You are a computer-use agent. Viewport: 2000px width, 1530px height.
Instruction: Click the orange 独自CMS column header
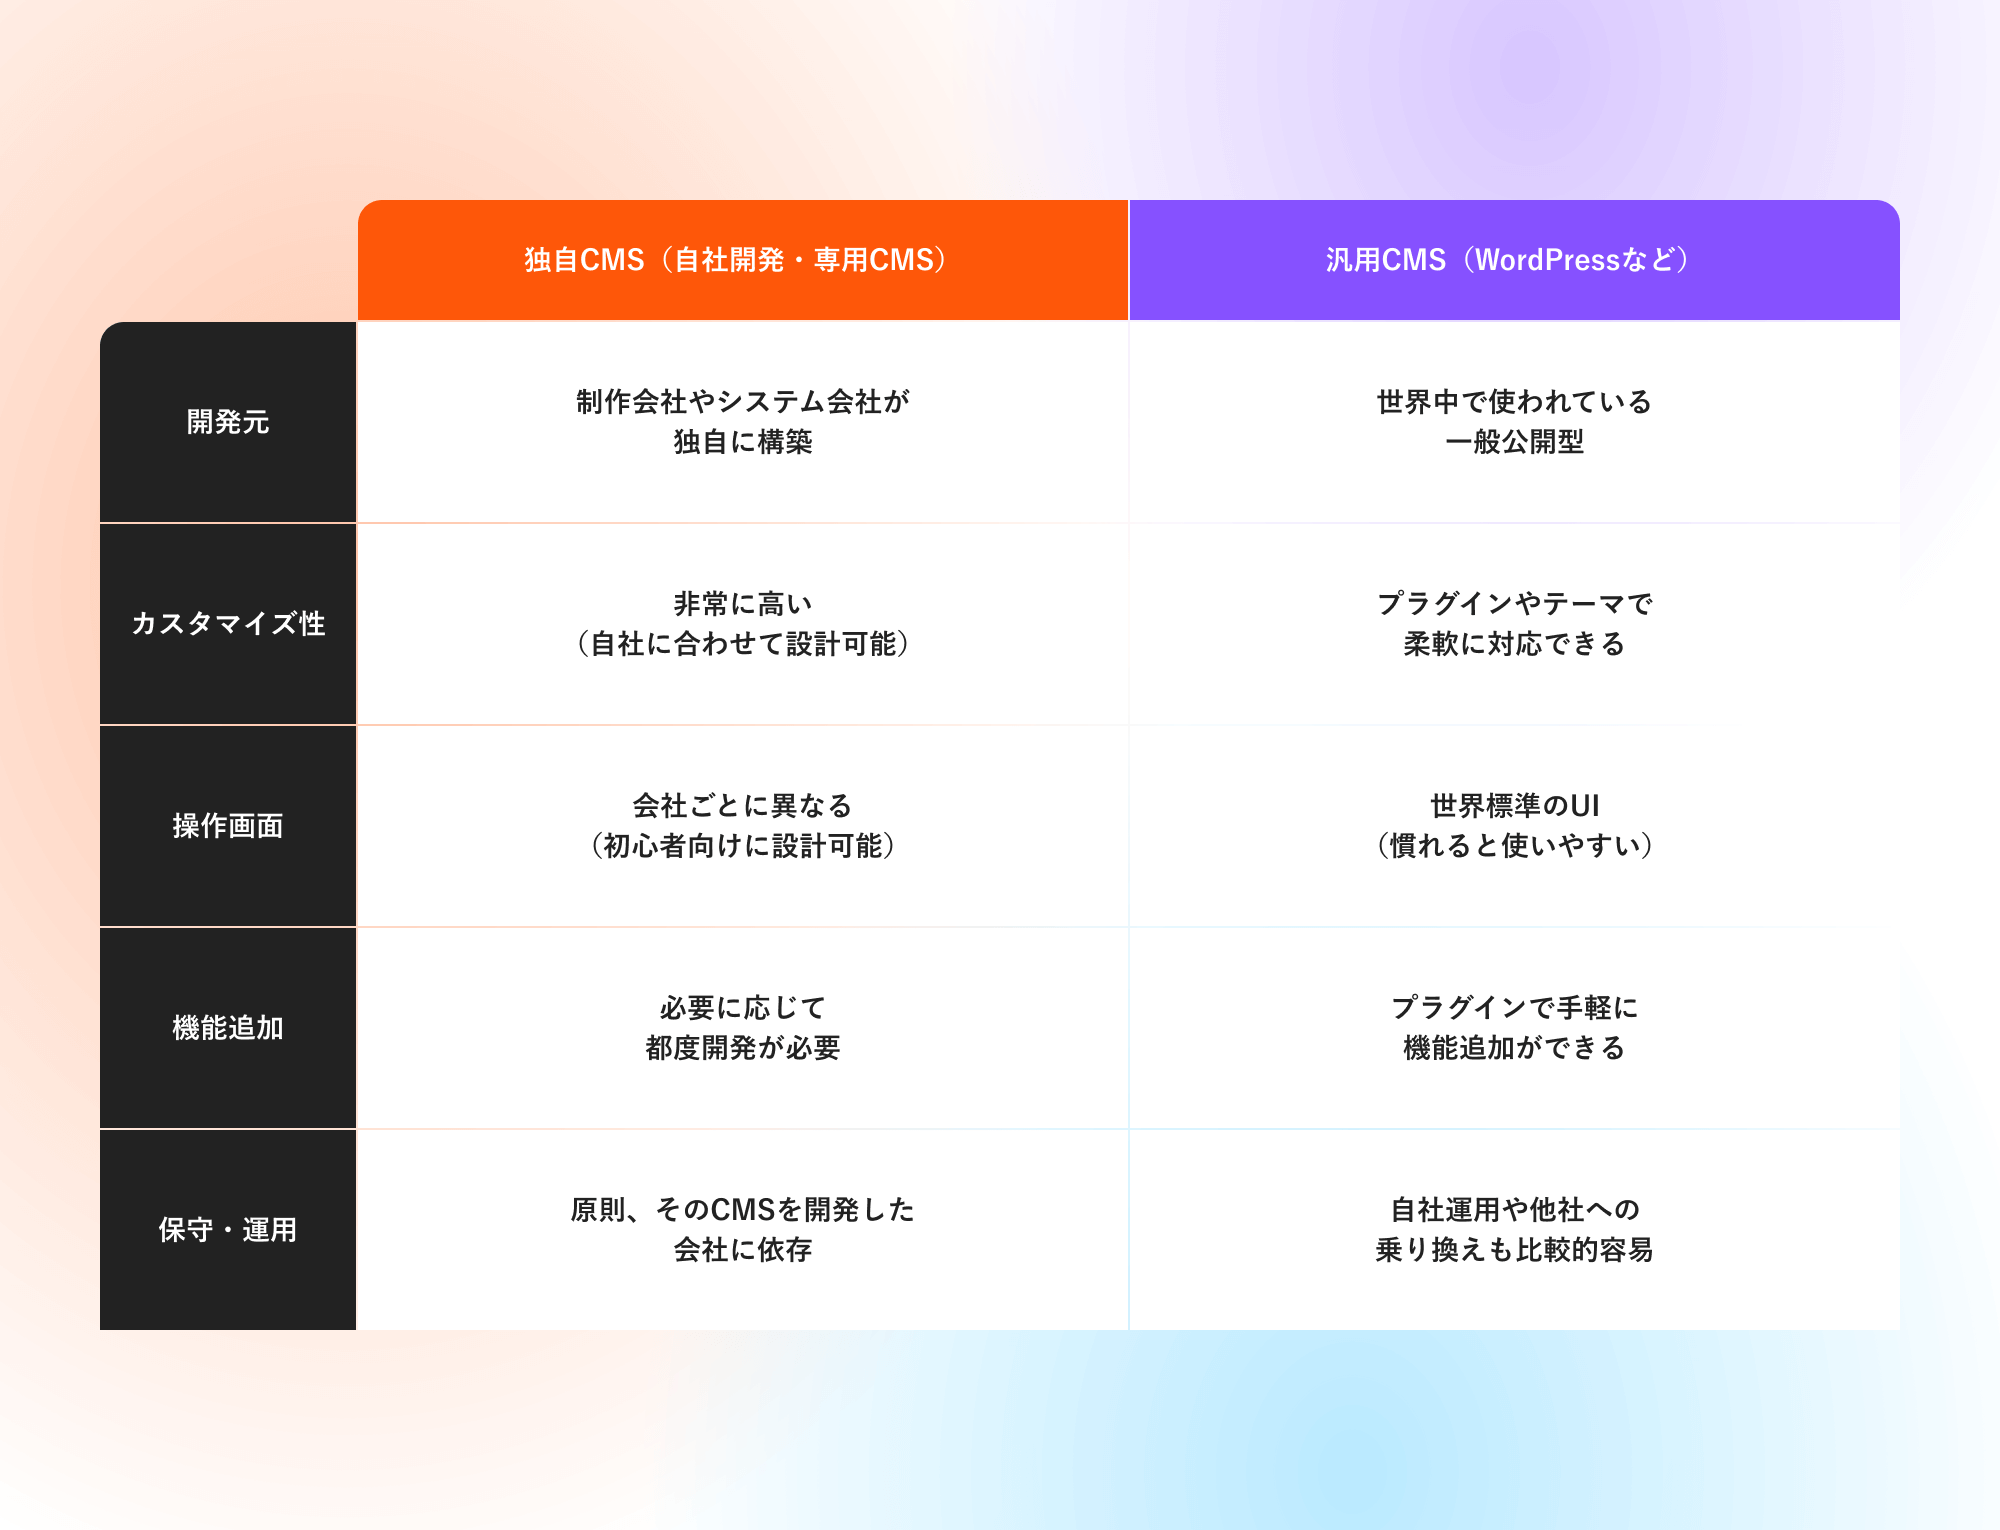743,260
